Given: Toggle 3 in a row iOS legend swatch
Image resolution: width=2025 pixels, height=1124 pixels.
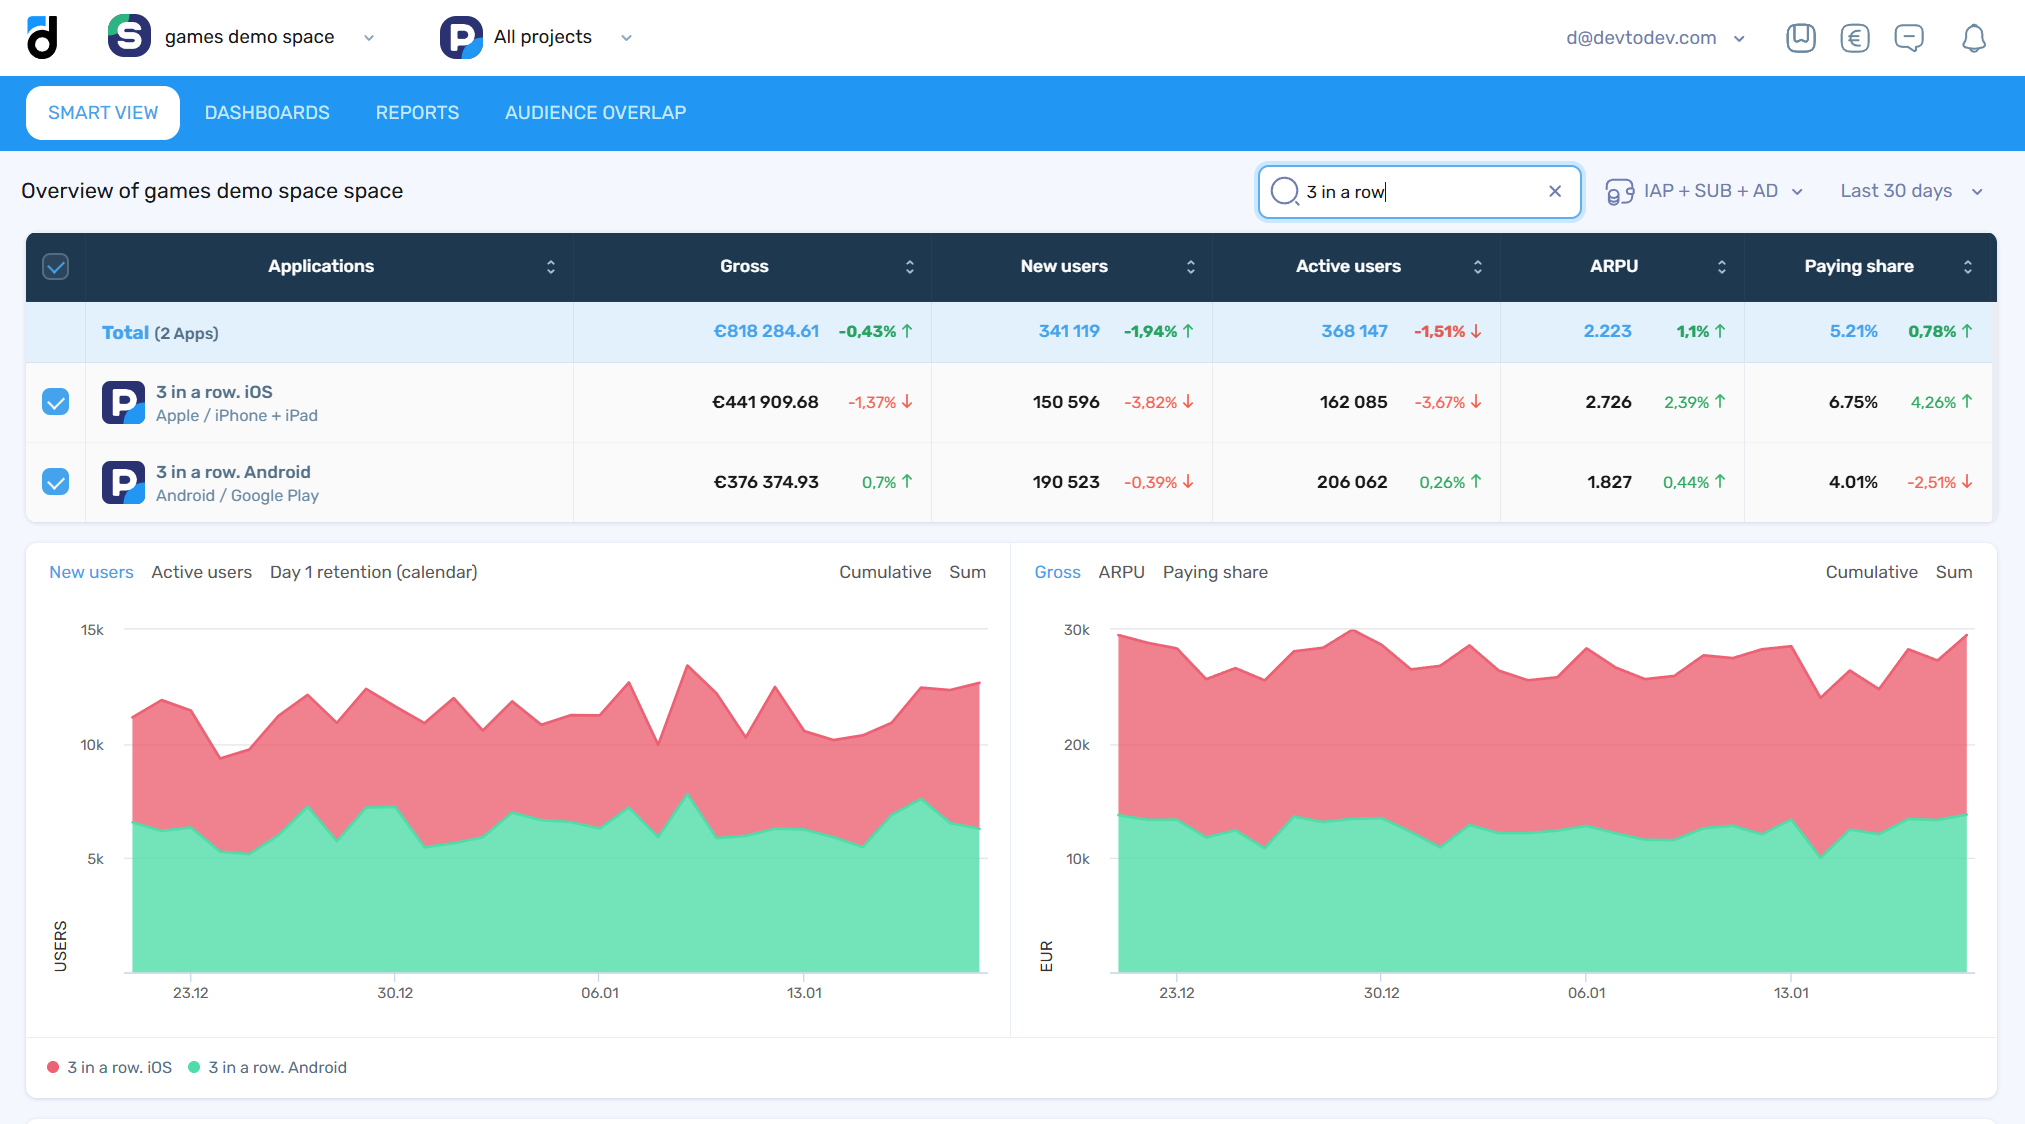Looking at the screenshot, I should 53,1067.
